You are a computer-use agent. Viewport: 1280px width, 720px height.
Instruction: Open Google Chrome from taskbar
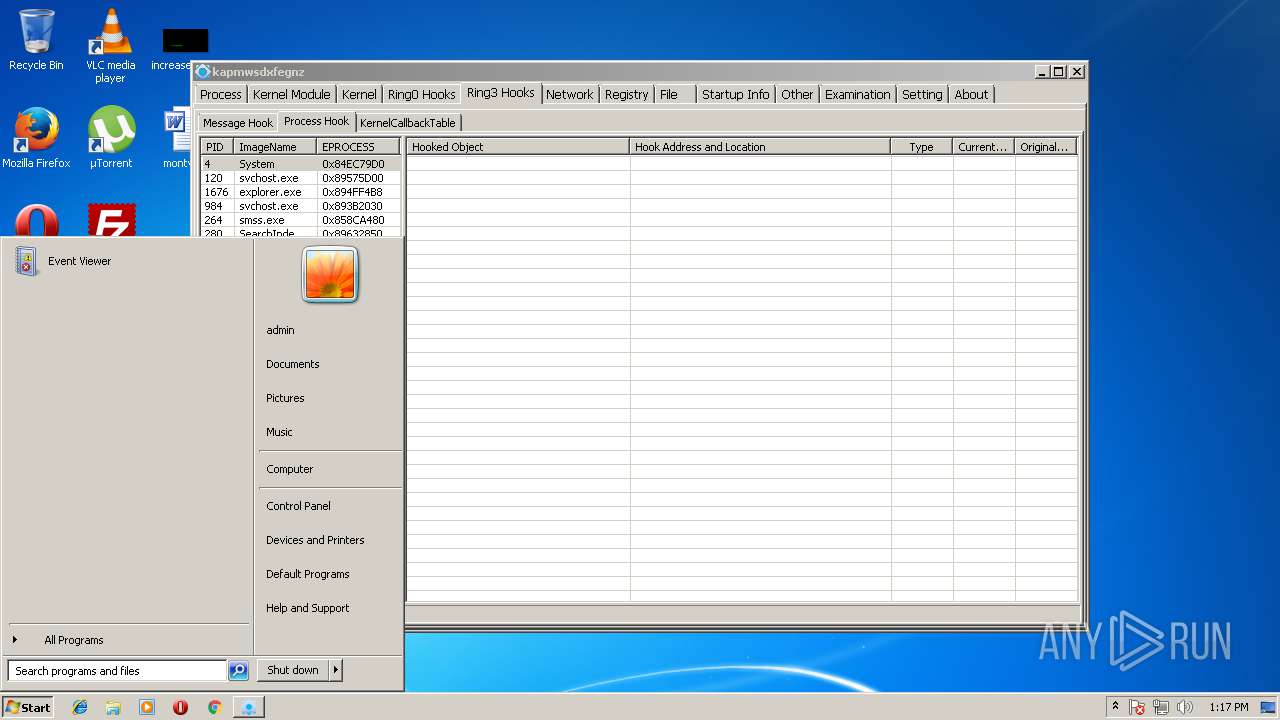pyautogui.click(x=214, y=707)
